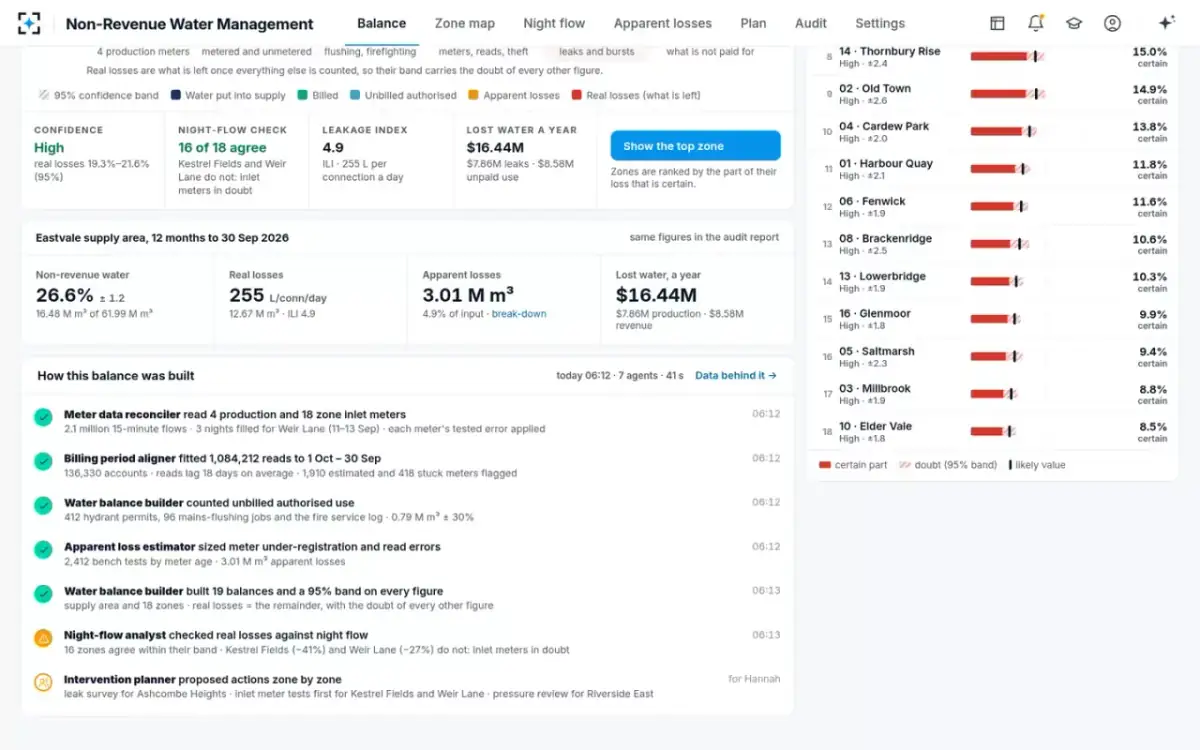Click the Confidence 'High' value
The height and width of the screenshot is (750, 1200).
(49, 147)
